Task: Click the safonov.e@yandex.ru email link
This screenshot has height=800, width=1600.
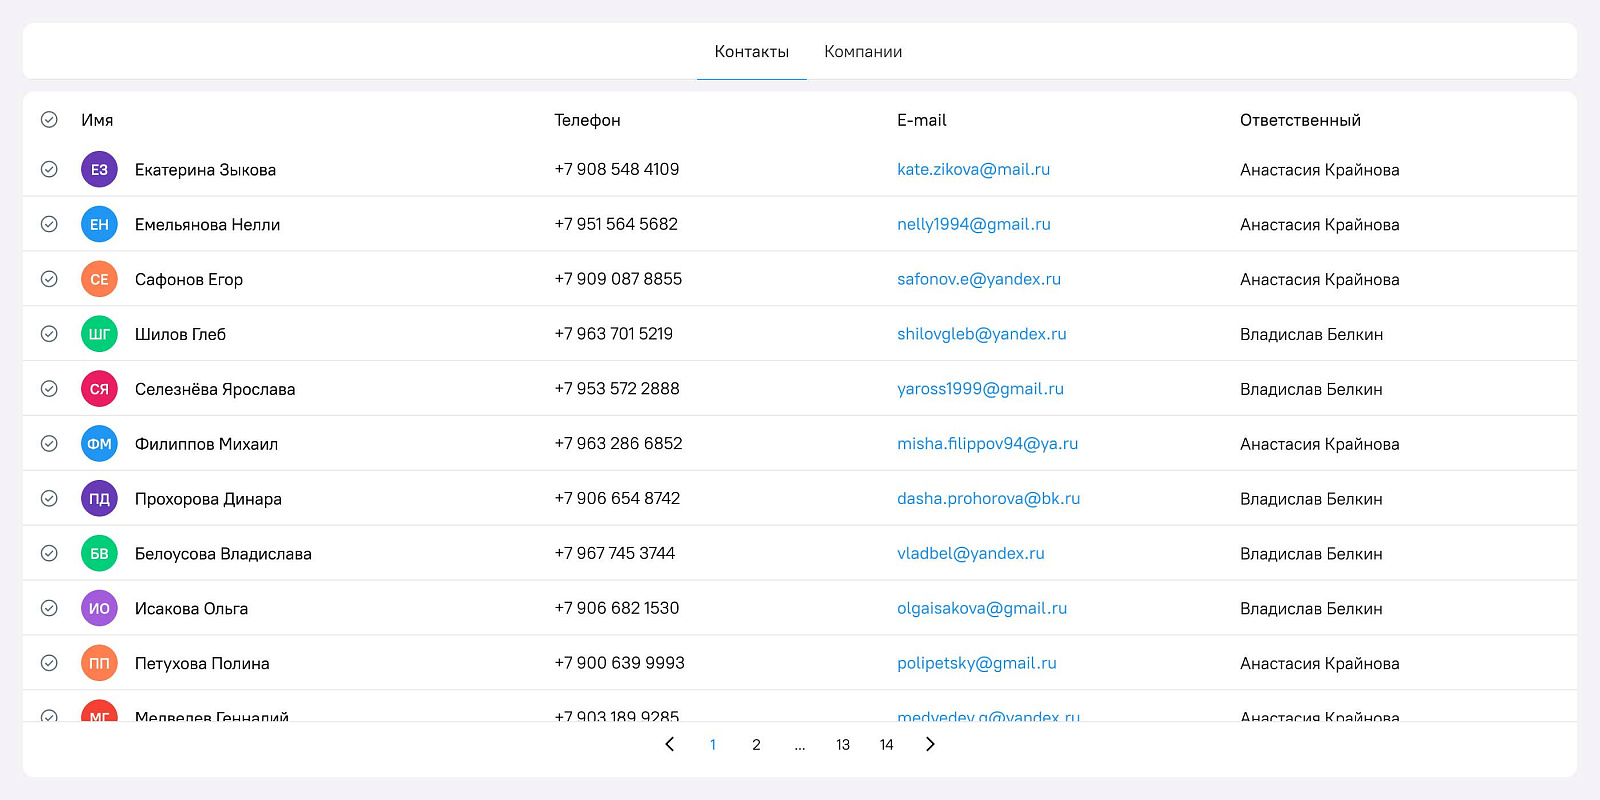Action: click(x=979, y=279)
